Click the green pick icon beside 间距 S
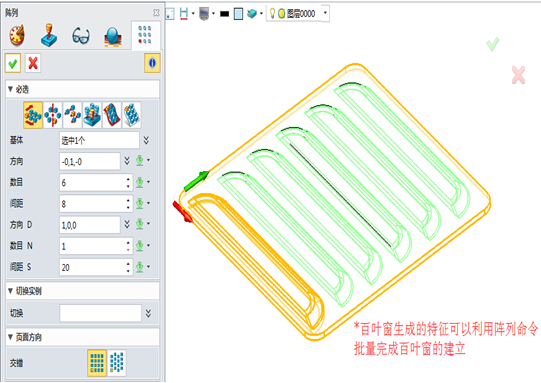The image size is (541, 383). click(x=139, y=267)
